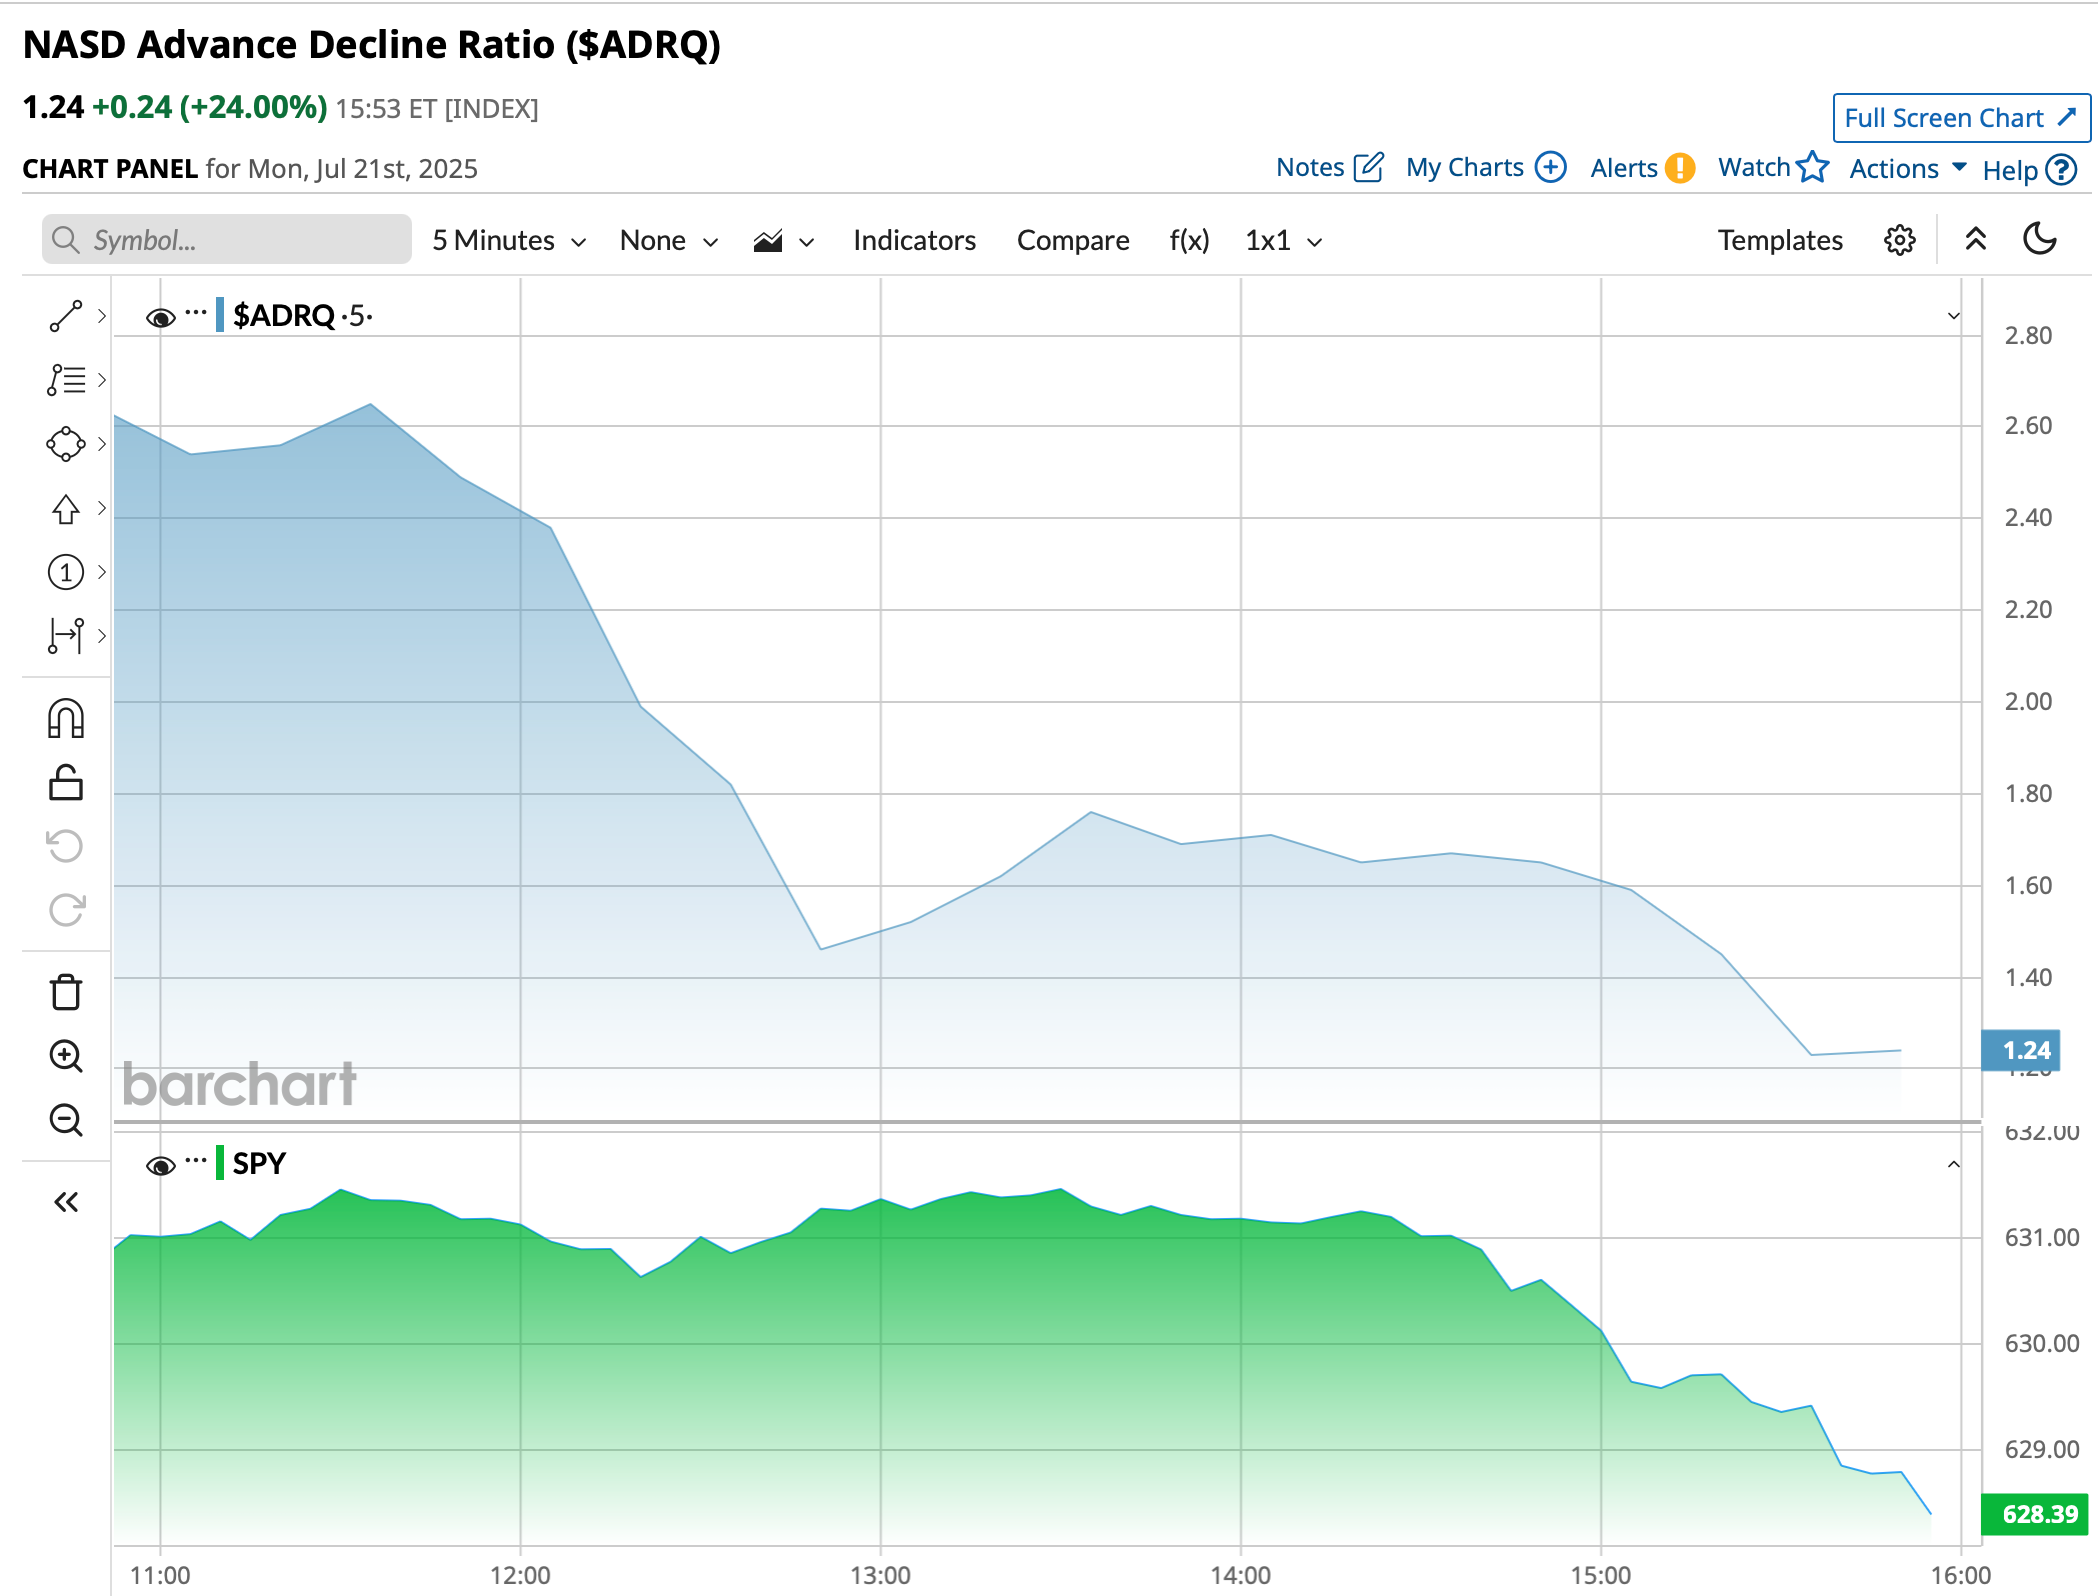Screen dimensions: 2098x1596
Task: Select the measurement range tool
Action: click(66, 636)
